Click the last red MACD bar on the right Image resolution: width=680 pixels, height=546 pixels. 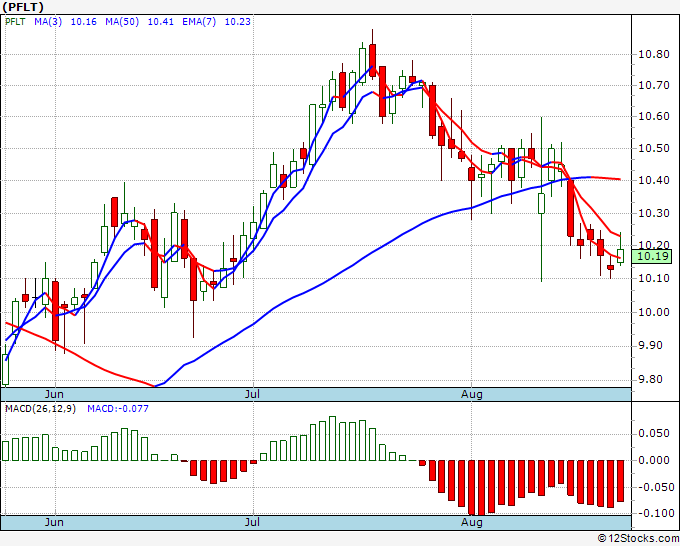pos(621,481)
